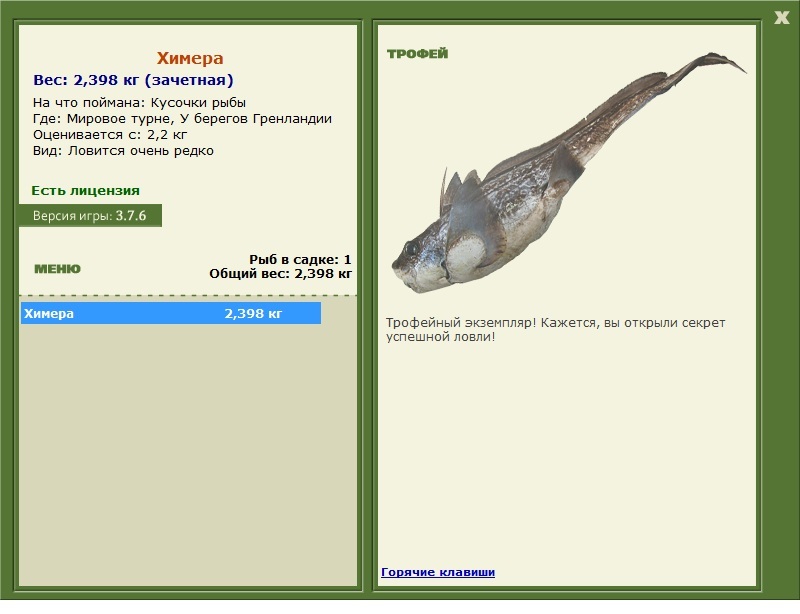Click the Где: Мировое турне location line
800x614 pixels.
tap(182, 119)
